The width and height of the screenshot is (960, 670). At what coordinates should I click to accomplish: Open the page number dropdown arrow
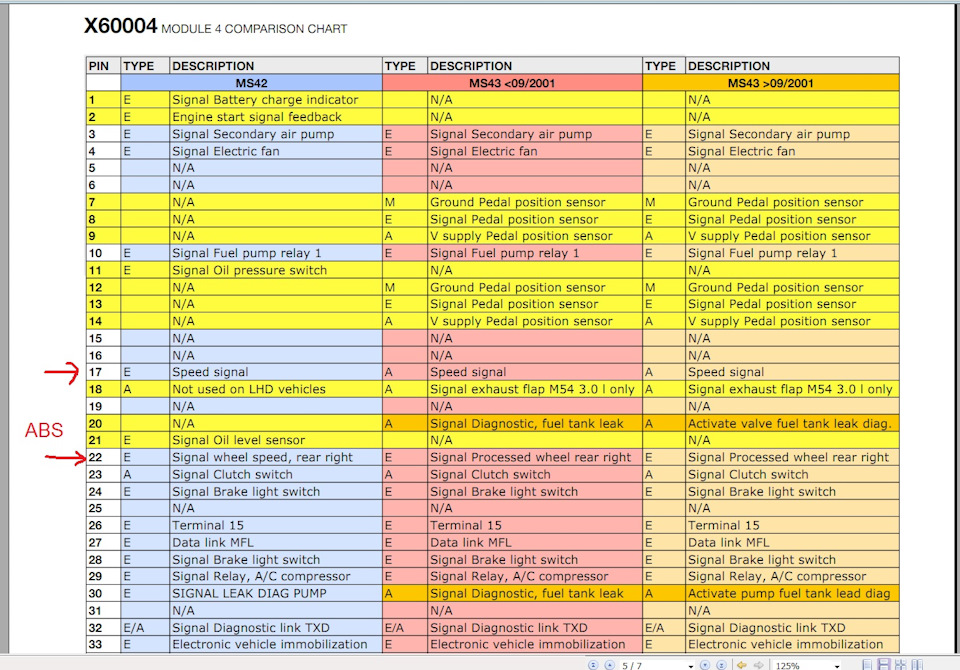click(691, 666)
